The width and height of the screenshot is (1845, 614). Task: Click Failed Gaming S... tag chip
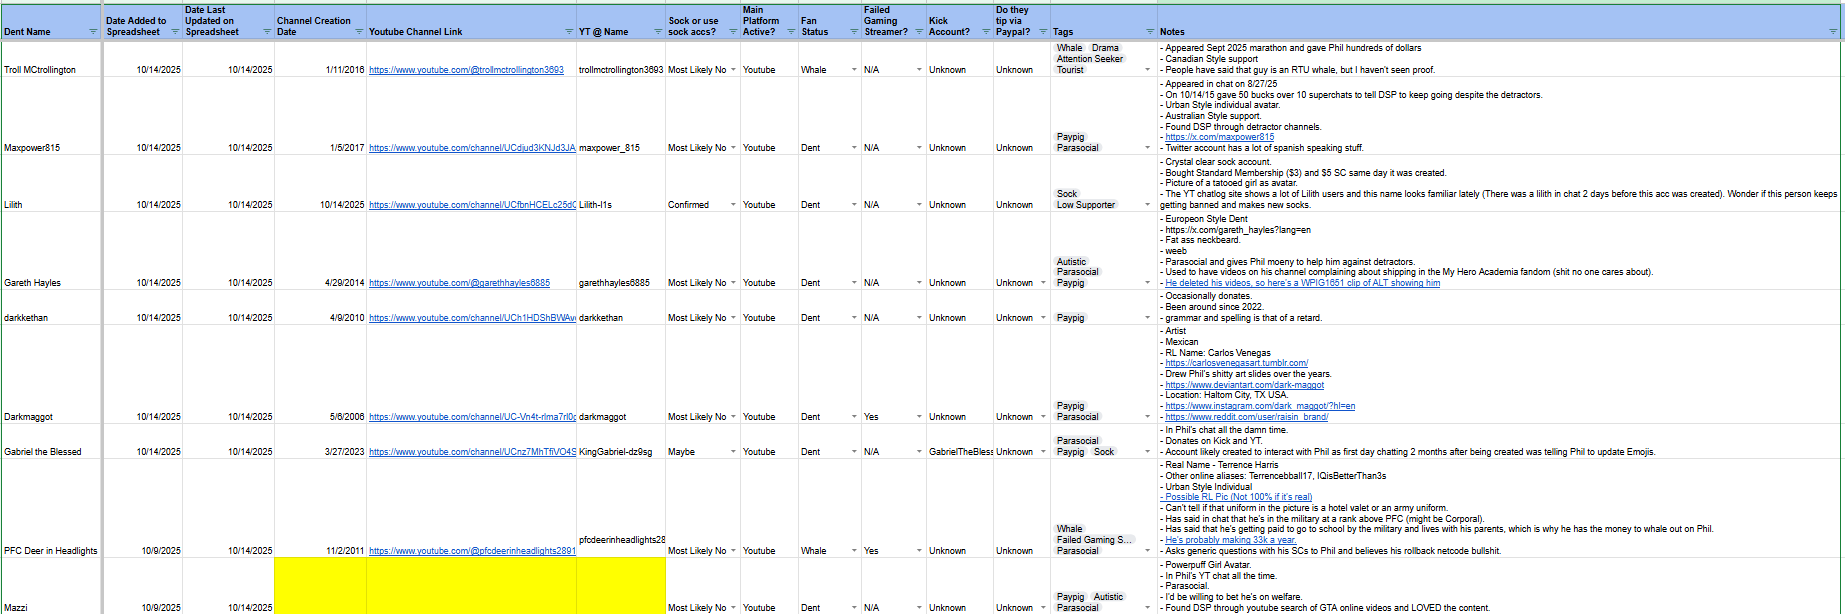point(1095,540)
